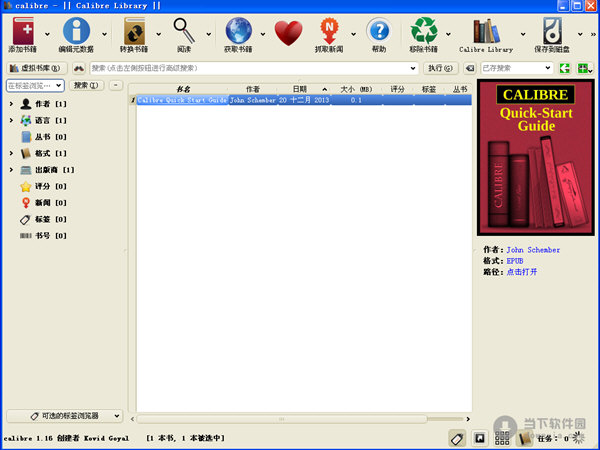Clear the search with the reset icon

pyautogui.click(x=470, y=68)
